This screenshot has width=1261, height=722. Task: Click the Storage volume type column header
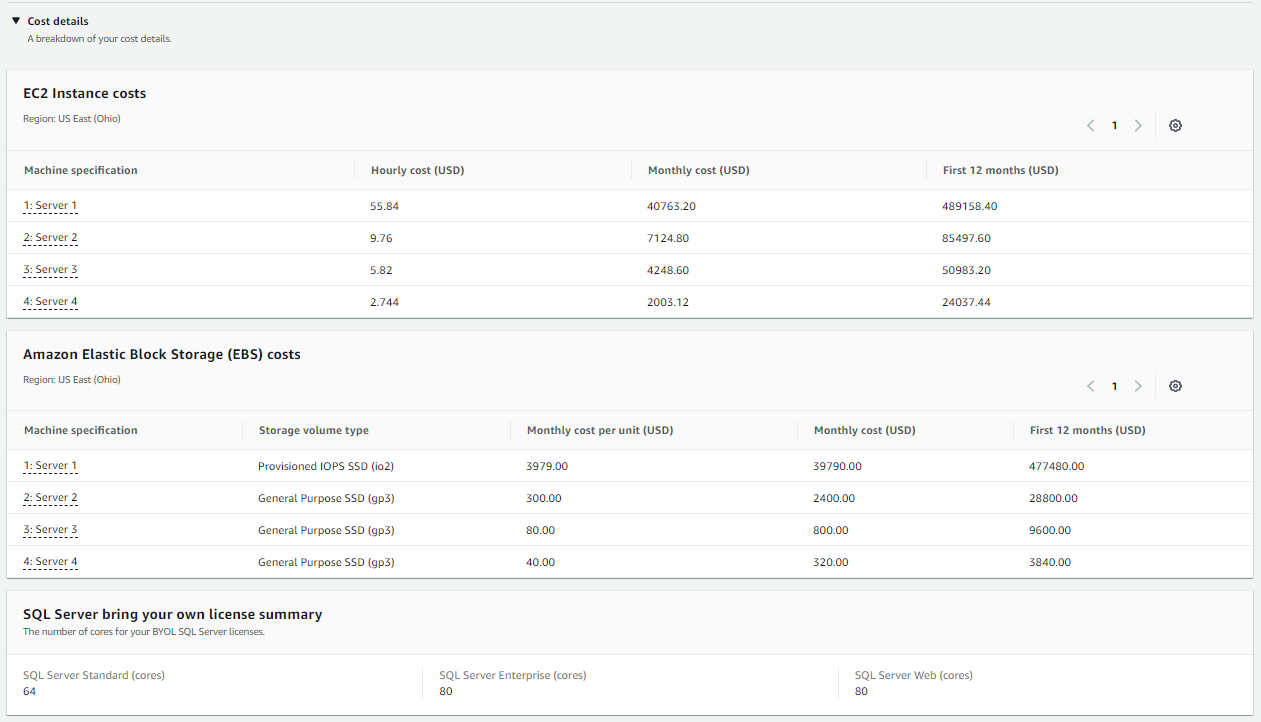[313, 430]
